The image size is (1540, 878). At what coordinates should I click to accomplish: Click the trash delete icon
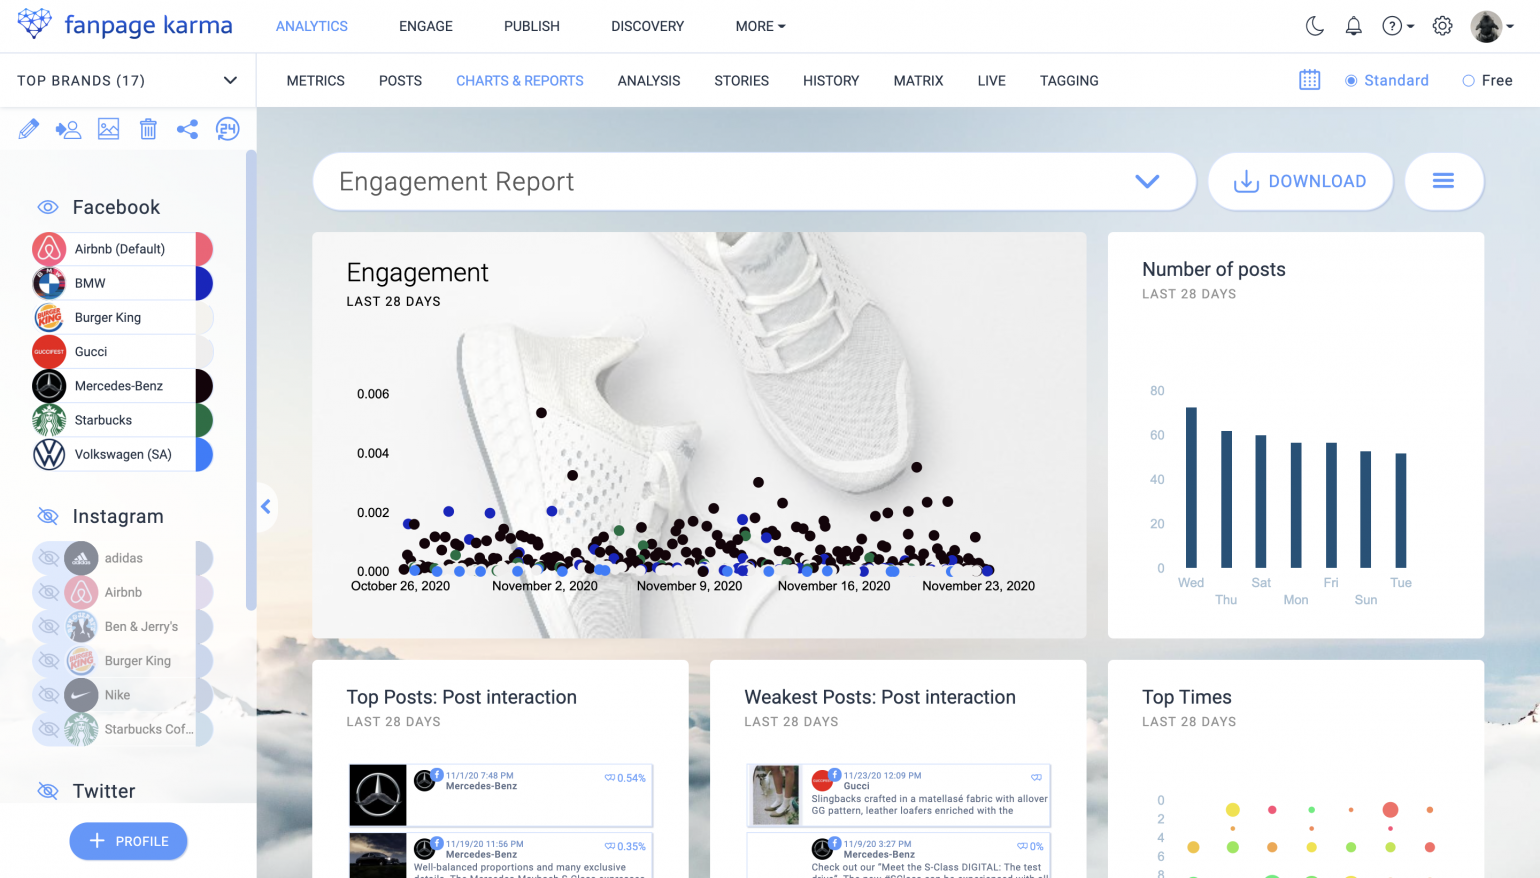(x=148, y=129)
